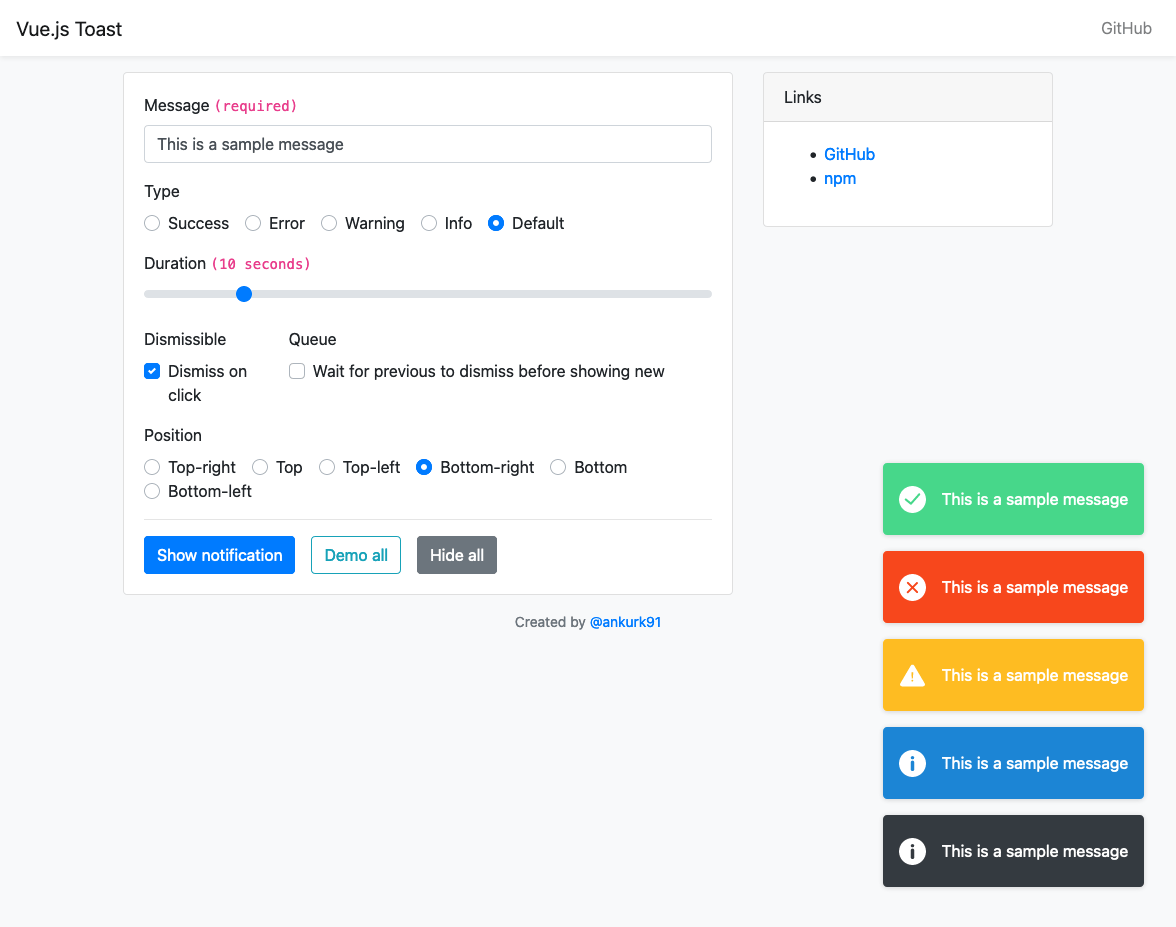The height and width of the screenshot is (927, 1176).
Task: Click the info icon on the blue toast
Action: coord(912,763)
